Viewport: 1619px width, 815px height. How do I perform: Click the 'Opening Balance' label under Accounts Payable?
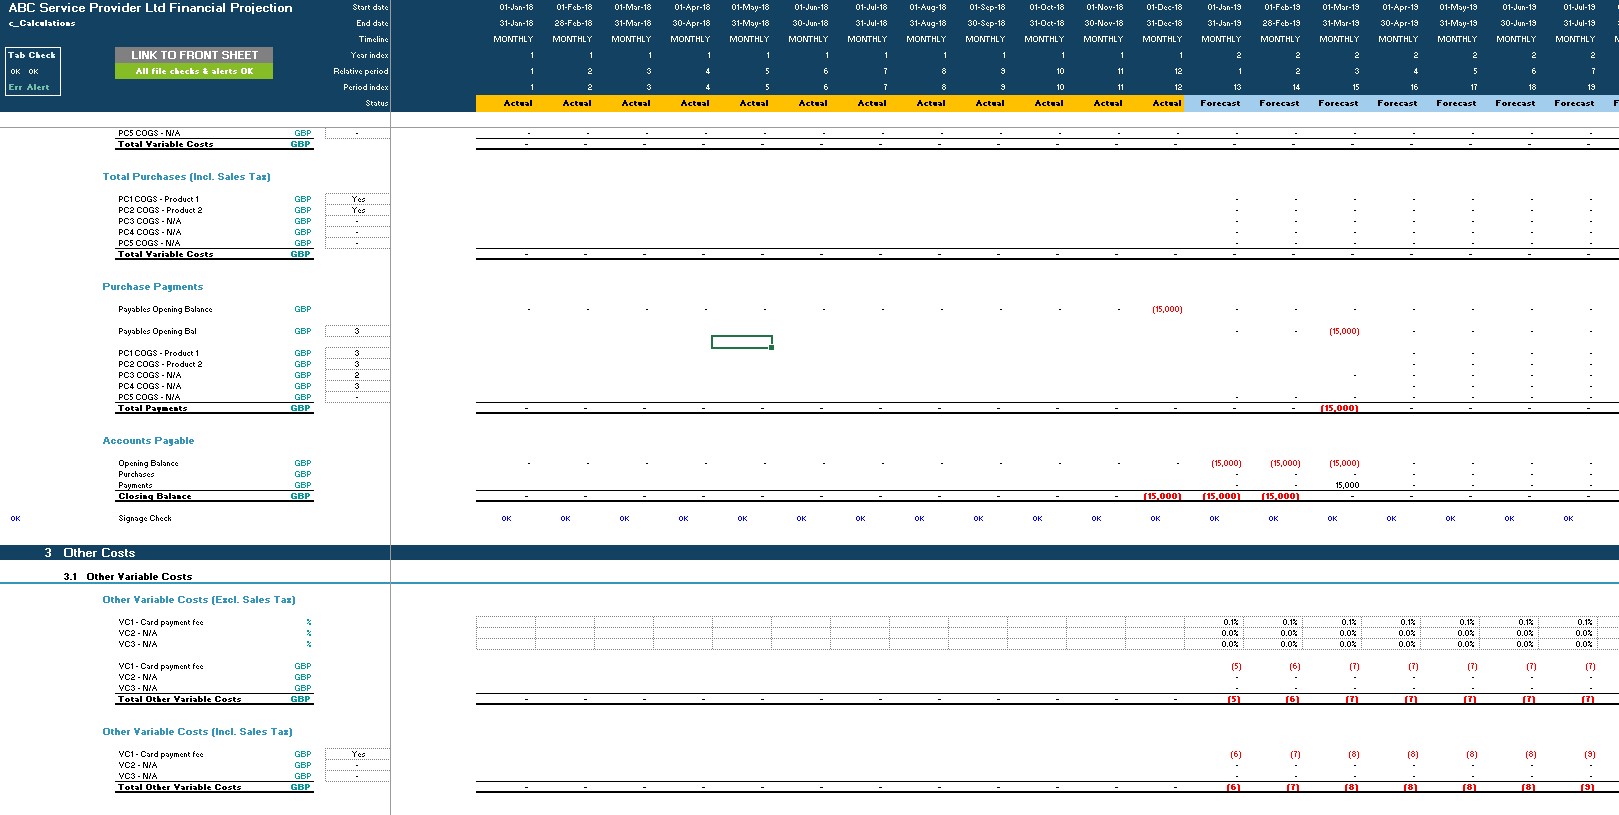pos(148,463)
